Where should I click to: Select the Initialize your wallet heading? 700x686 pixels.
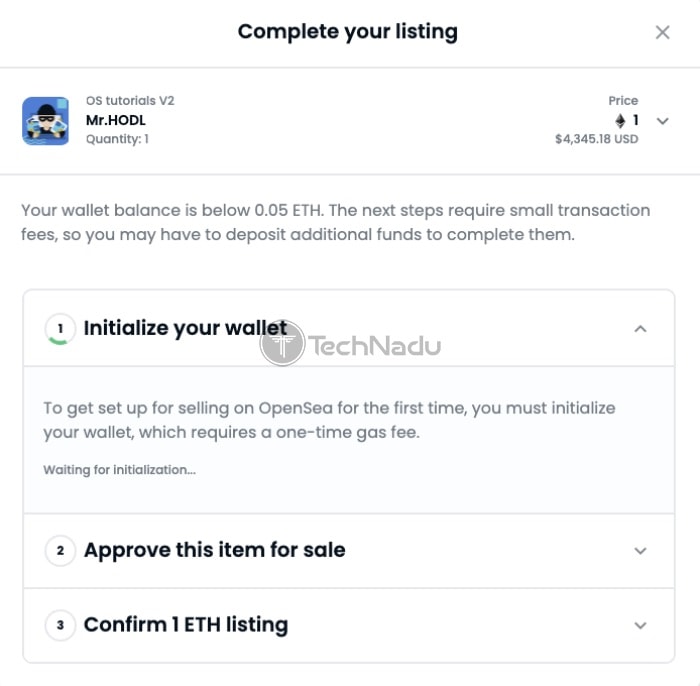(185, 328)
